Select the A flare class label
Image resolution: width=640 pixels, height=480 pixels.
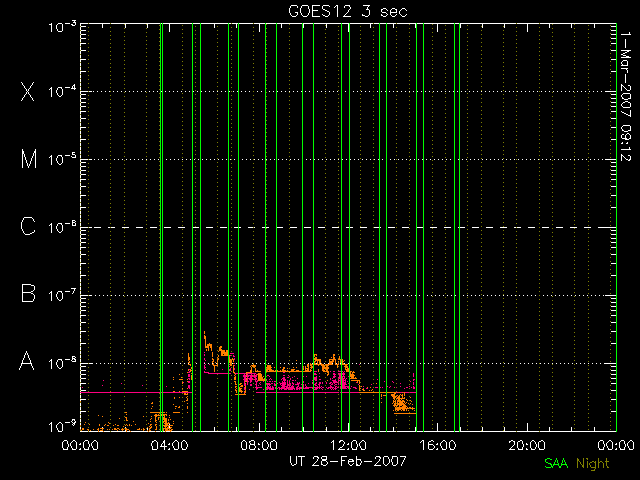[27, 361]
